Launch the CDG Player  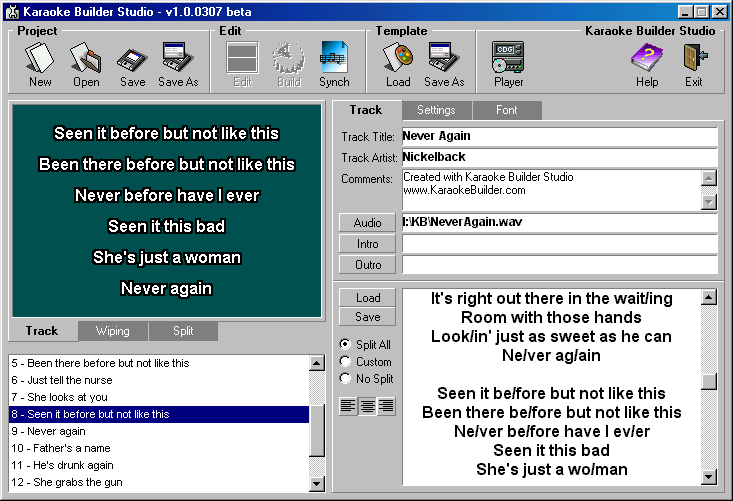508,64
